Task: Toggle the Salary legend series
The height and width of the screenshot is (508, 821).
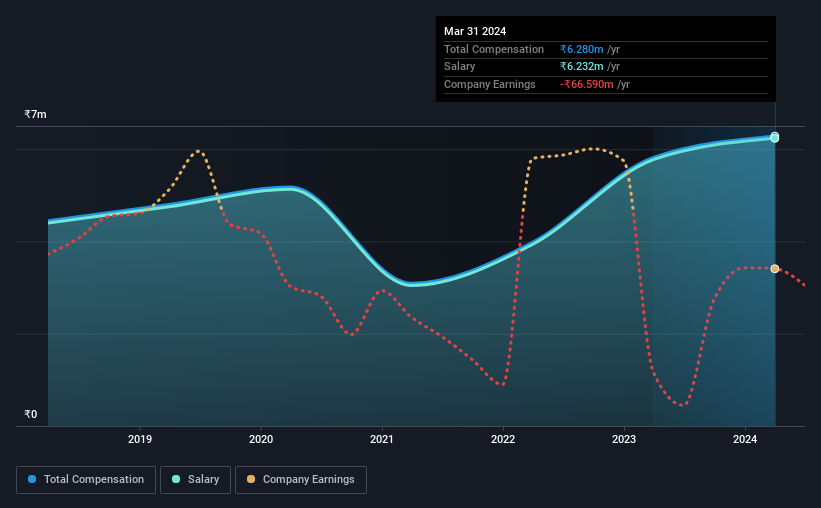Action: coord(195,480)
